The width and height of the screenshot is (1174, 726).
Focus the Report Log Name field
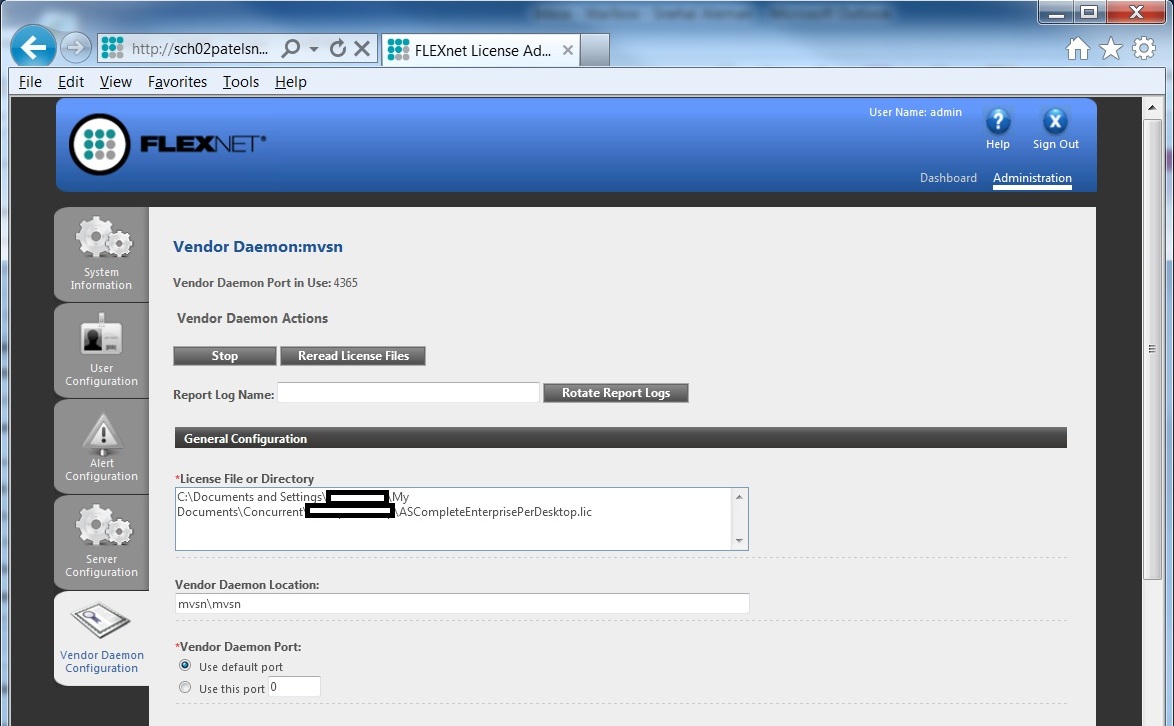(x=408, y=393)
